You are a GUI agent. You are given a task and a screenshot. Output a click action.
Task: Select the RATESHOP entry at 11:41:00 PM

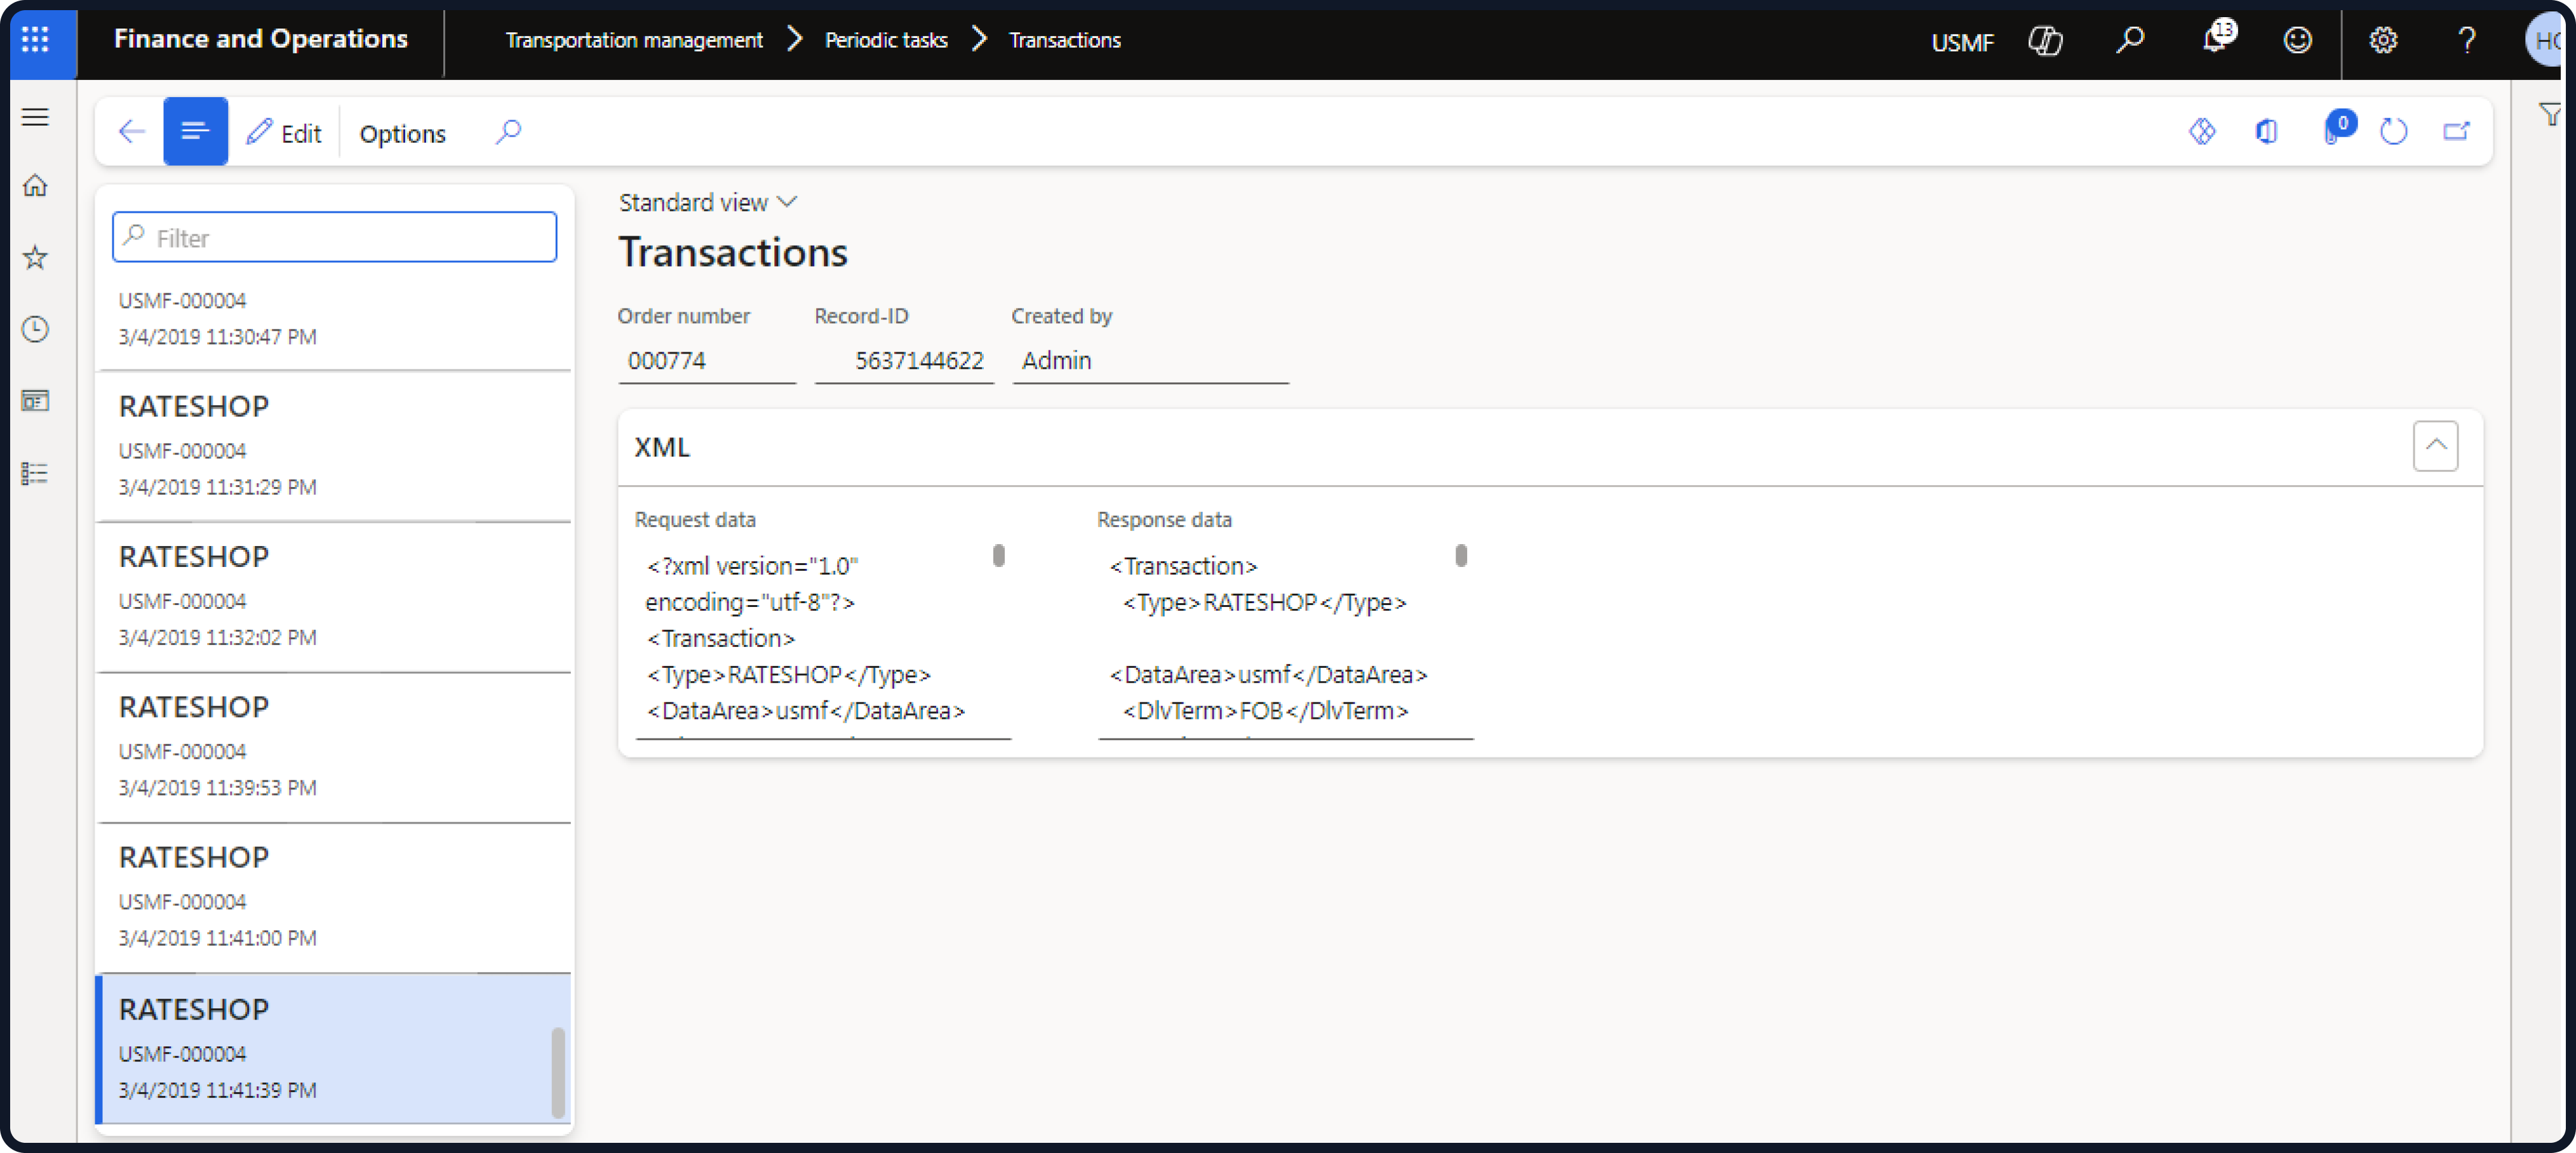click(333, 897)
